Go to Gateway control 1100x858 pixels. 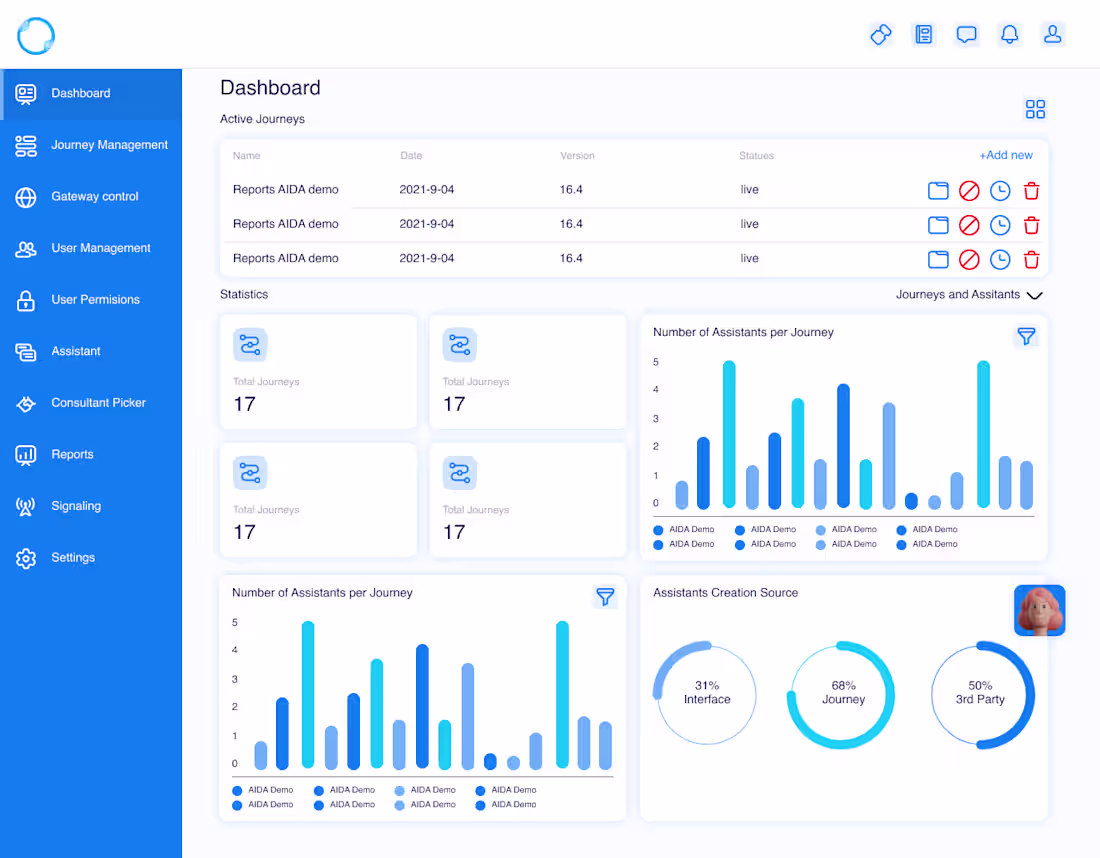(x=91, y=196)
